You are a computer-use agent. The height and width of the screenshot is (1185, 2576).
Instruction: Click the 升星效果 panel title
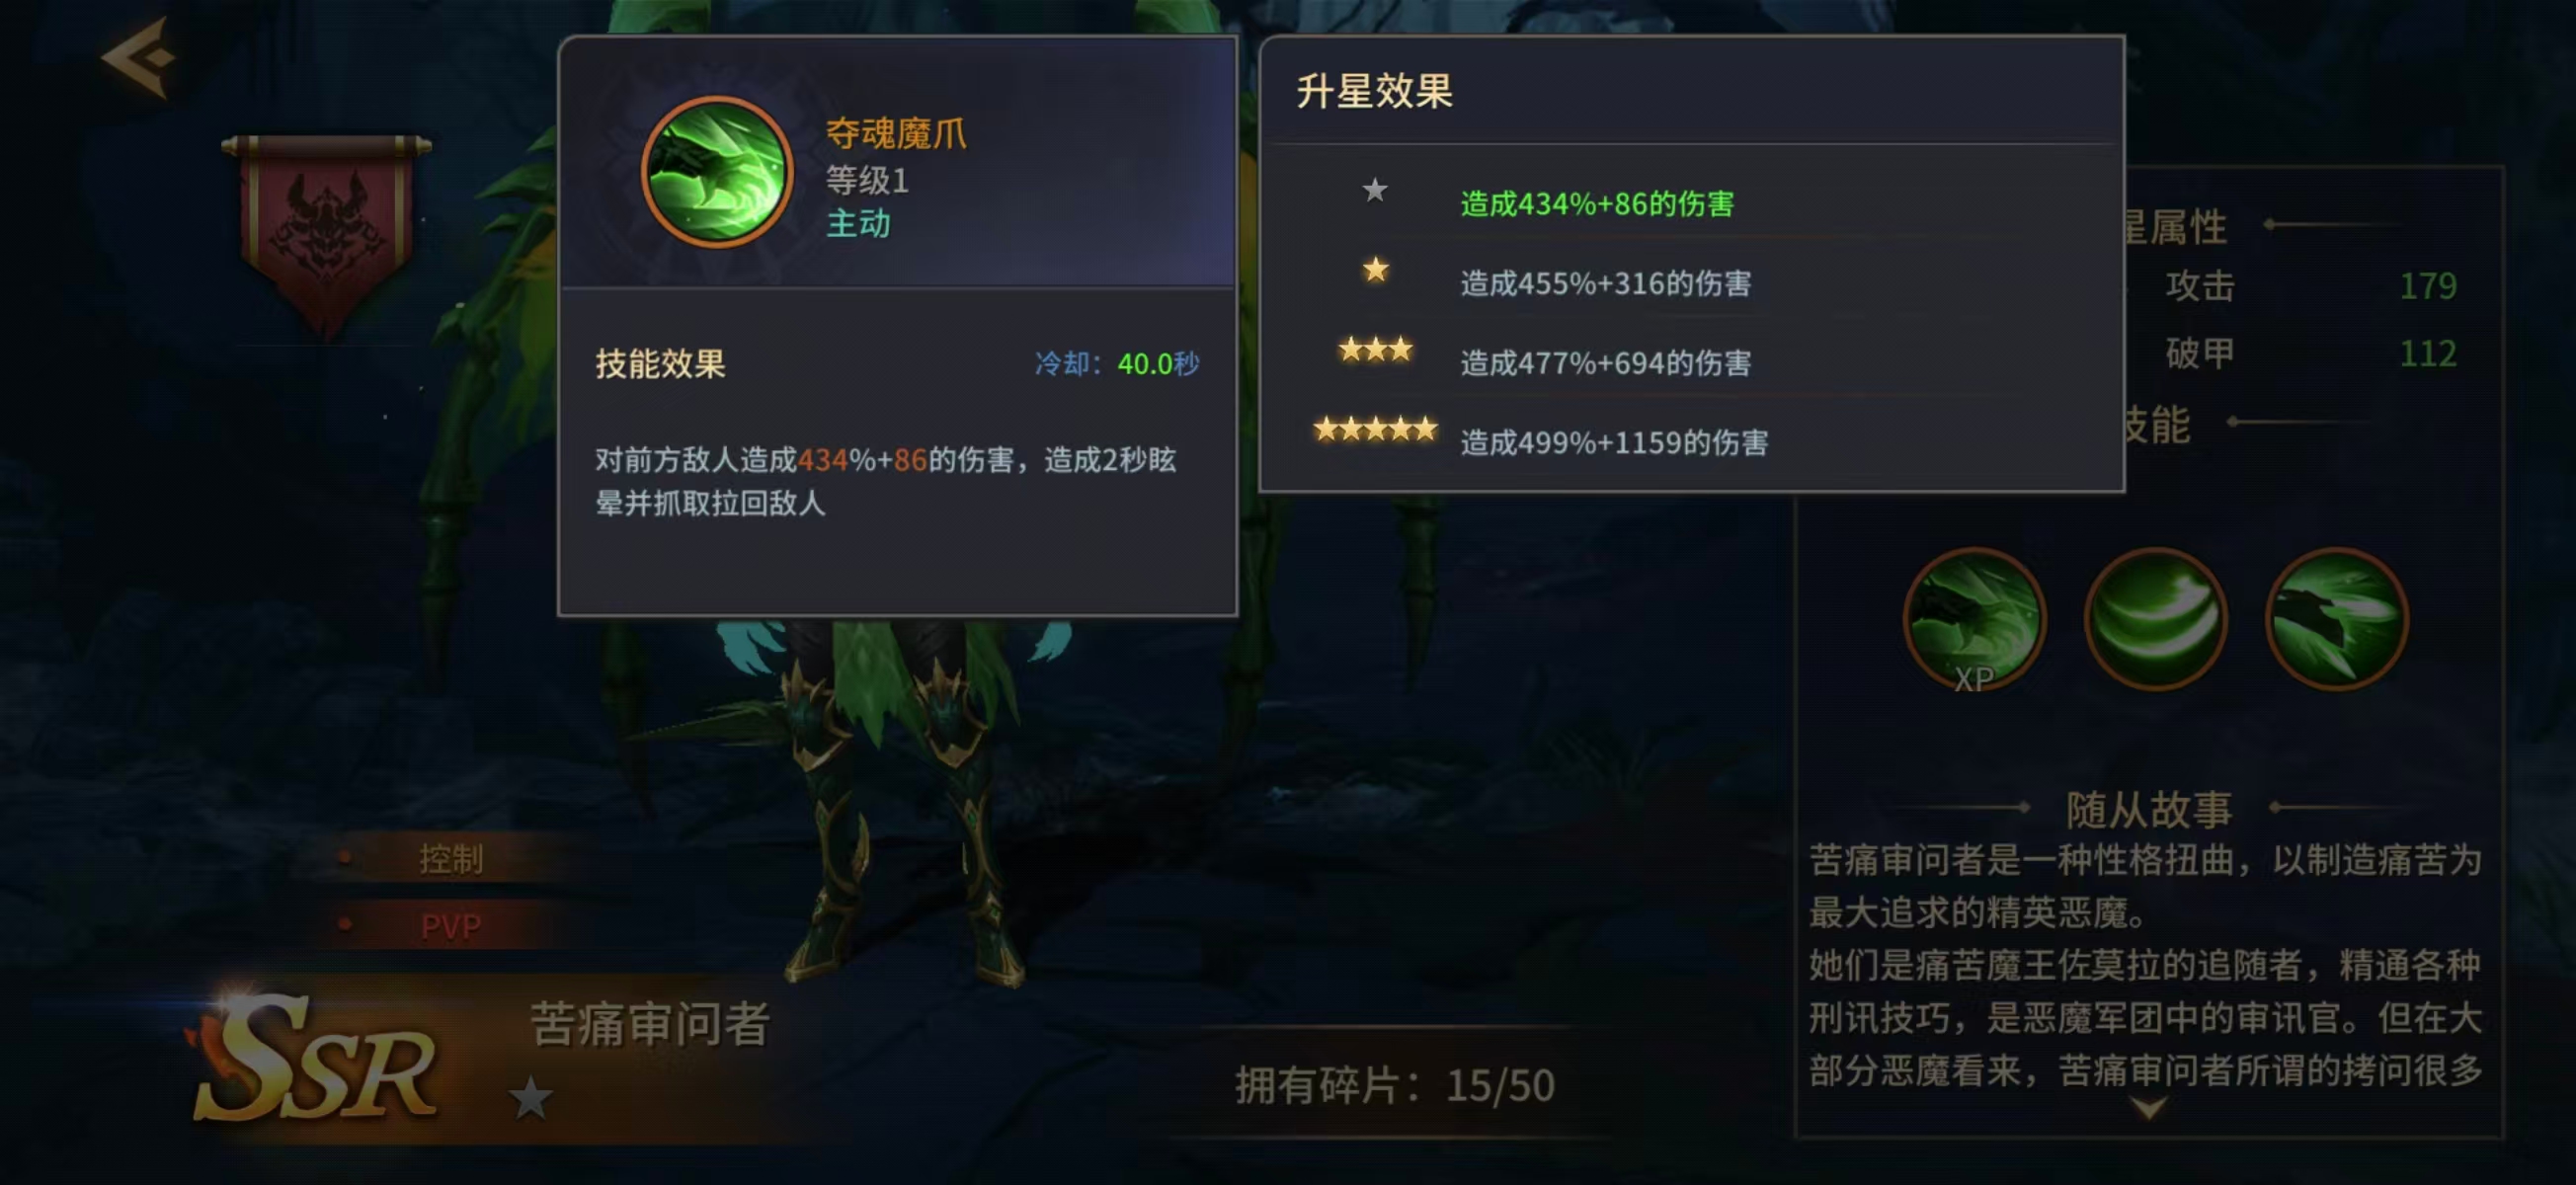click(1374, 91)
